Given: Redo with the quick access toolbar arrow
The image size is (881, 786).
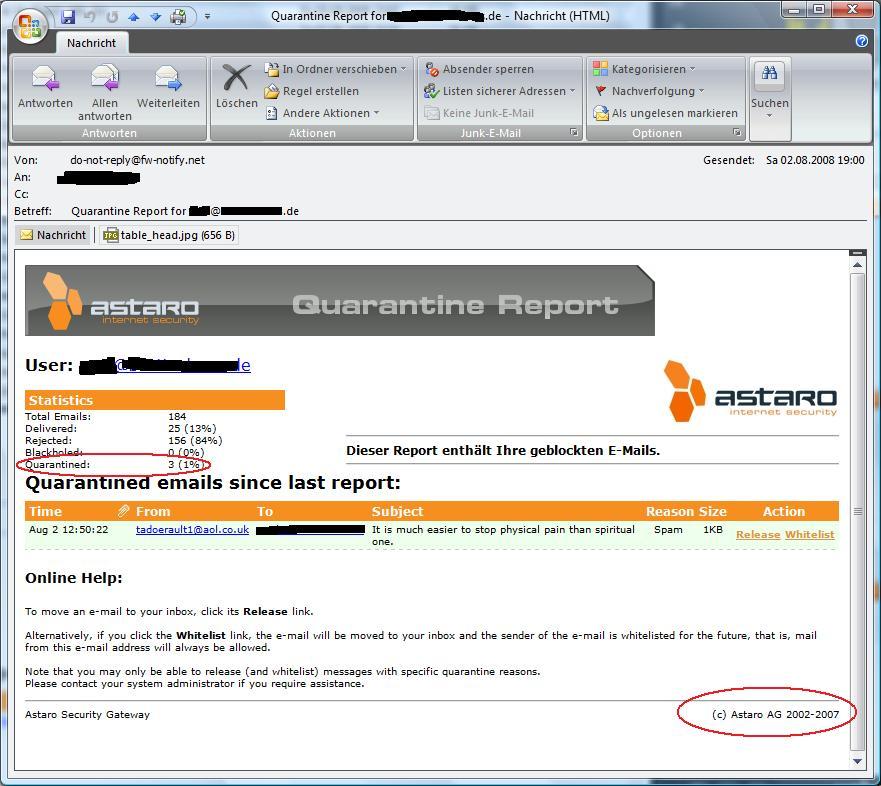Looking at the screenshot, I should coord(112,17).
